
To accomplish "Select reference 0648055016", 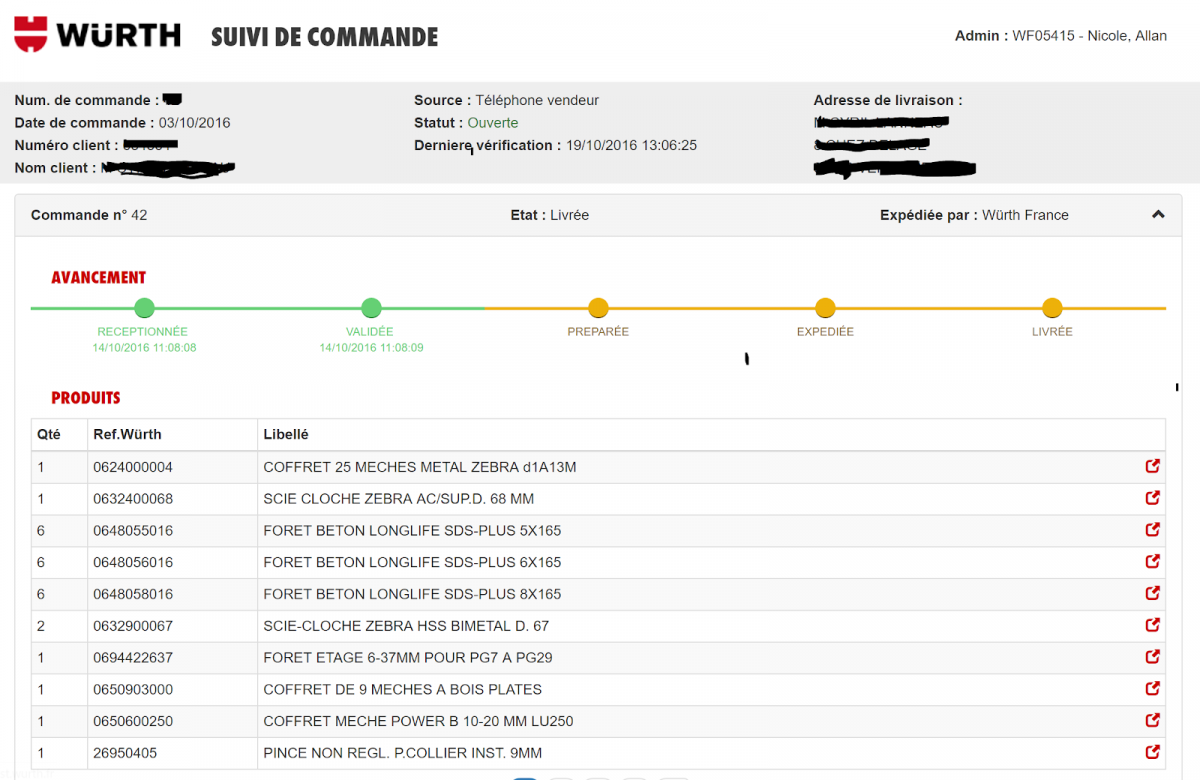I will pos(133,531).
